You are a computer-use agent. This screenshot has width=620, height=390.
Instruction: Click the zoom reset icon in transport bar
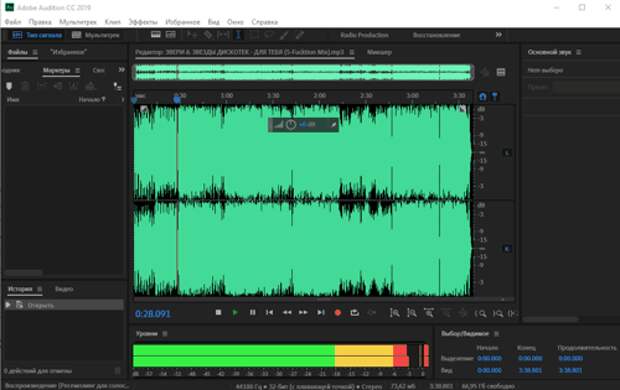(x=429, y=313)
